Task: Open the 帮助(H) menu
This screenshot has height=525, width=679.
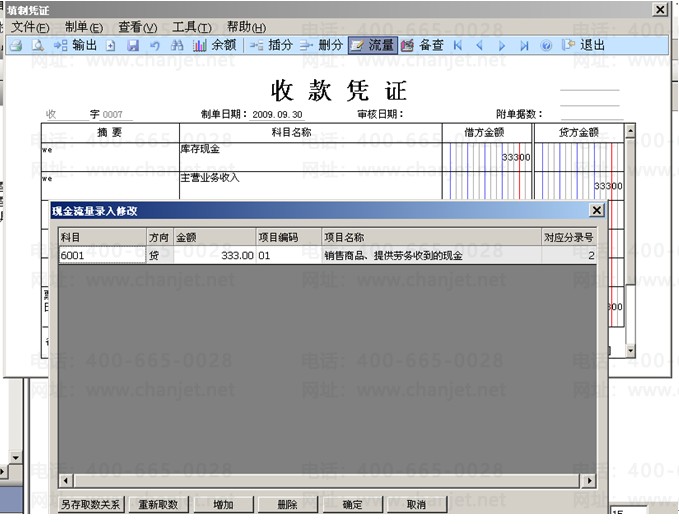Action: pyautogui.click(x=246, y=27)
